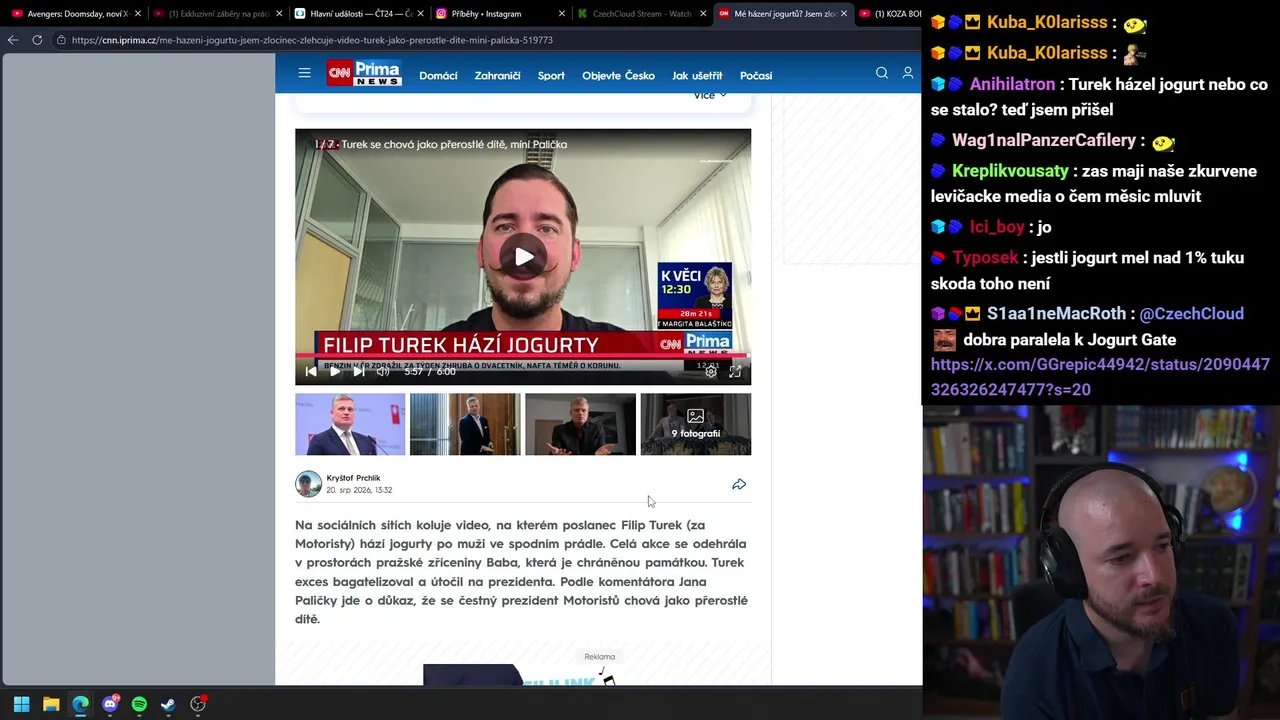Close the Příběhy Instagram tab
This screenshot has height=720, width=1280.
click(562, 14)
